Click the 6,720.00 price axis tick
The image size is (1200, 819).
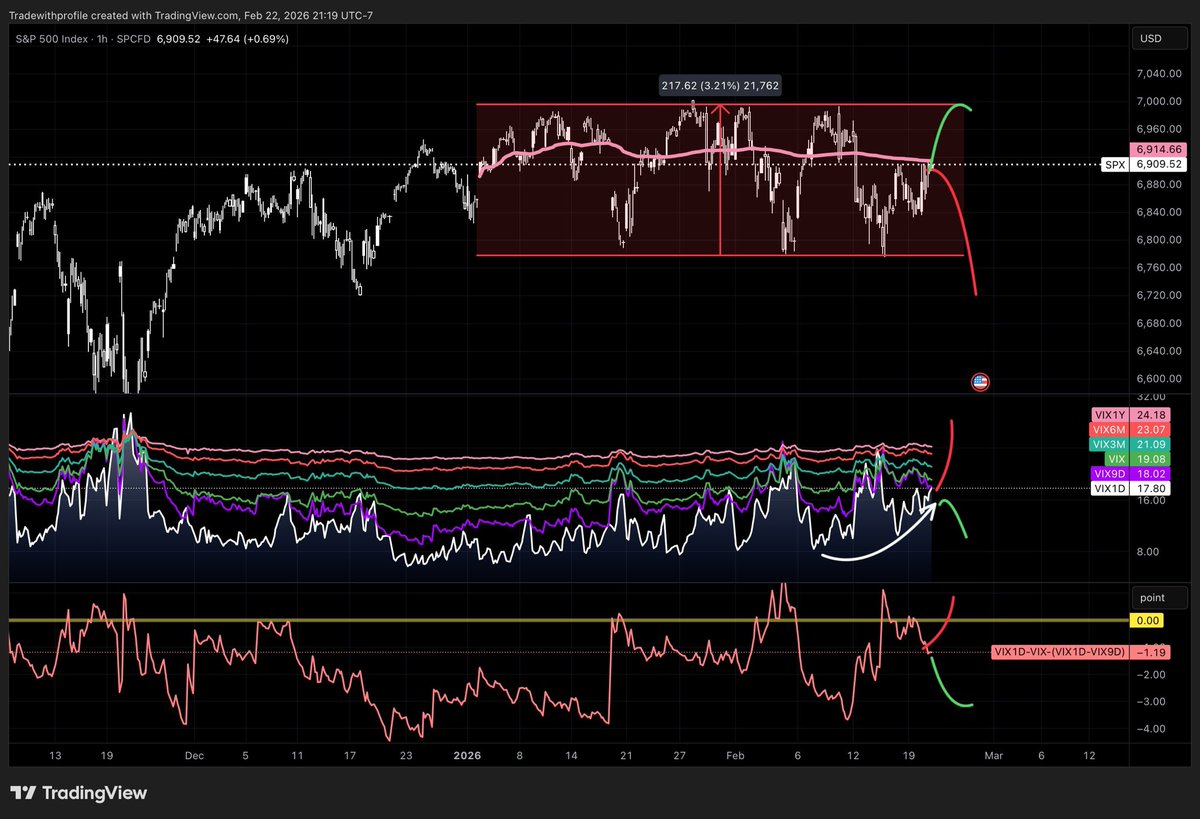click(x=1157, y=295)
